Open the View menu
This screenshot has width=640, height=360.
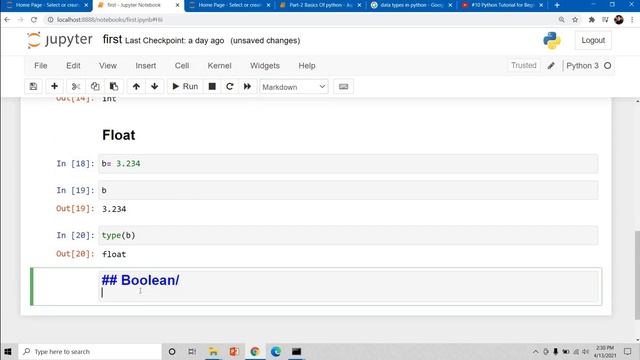pos(108,66)
